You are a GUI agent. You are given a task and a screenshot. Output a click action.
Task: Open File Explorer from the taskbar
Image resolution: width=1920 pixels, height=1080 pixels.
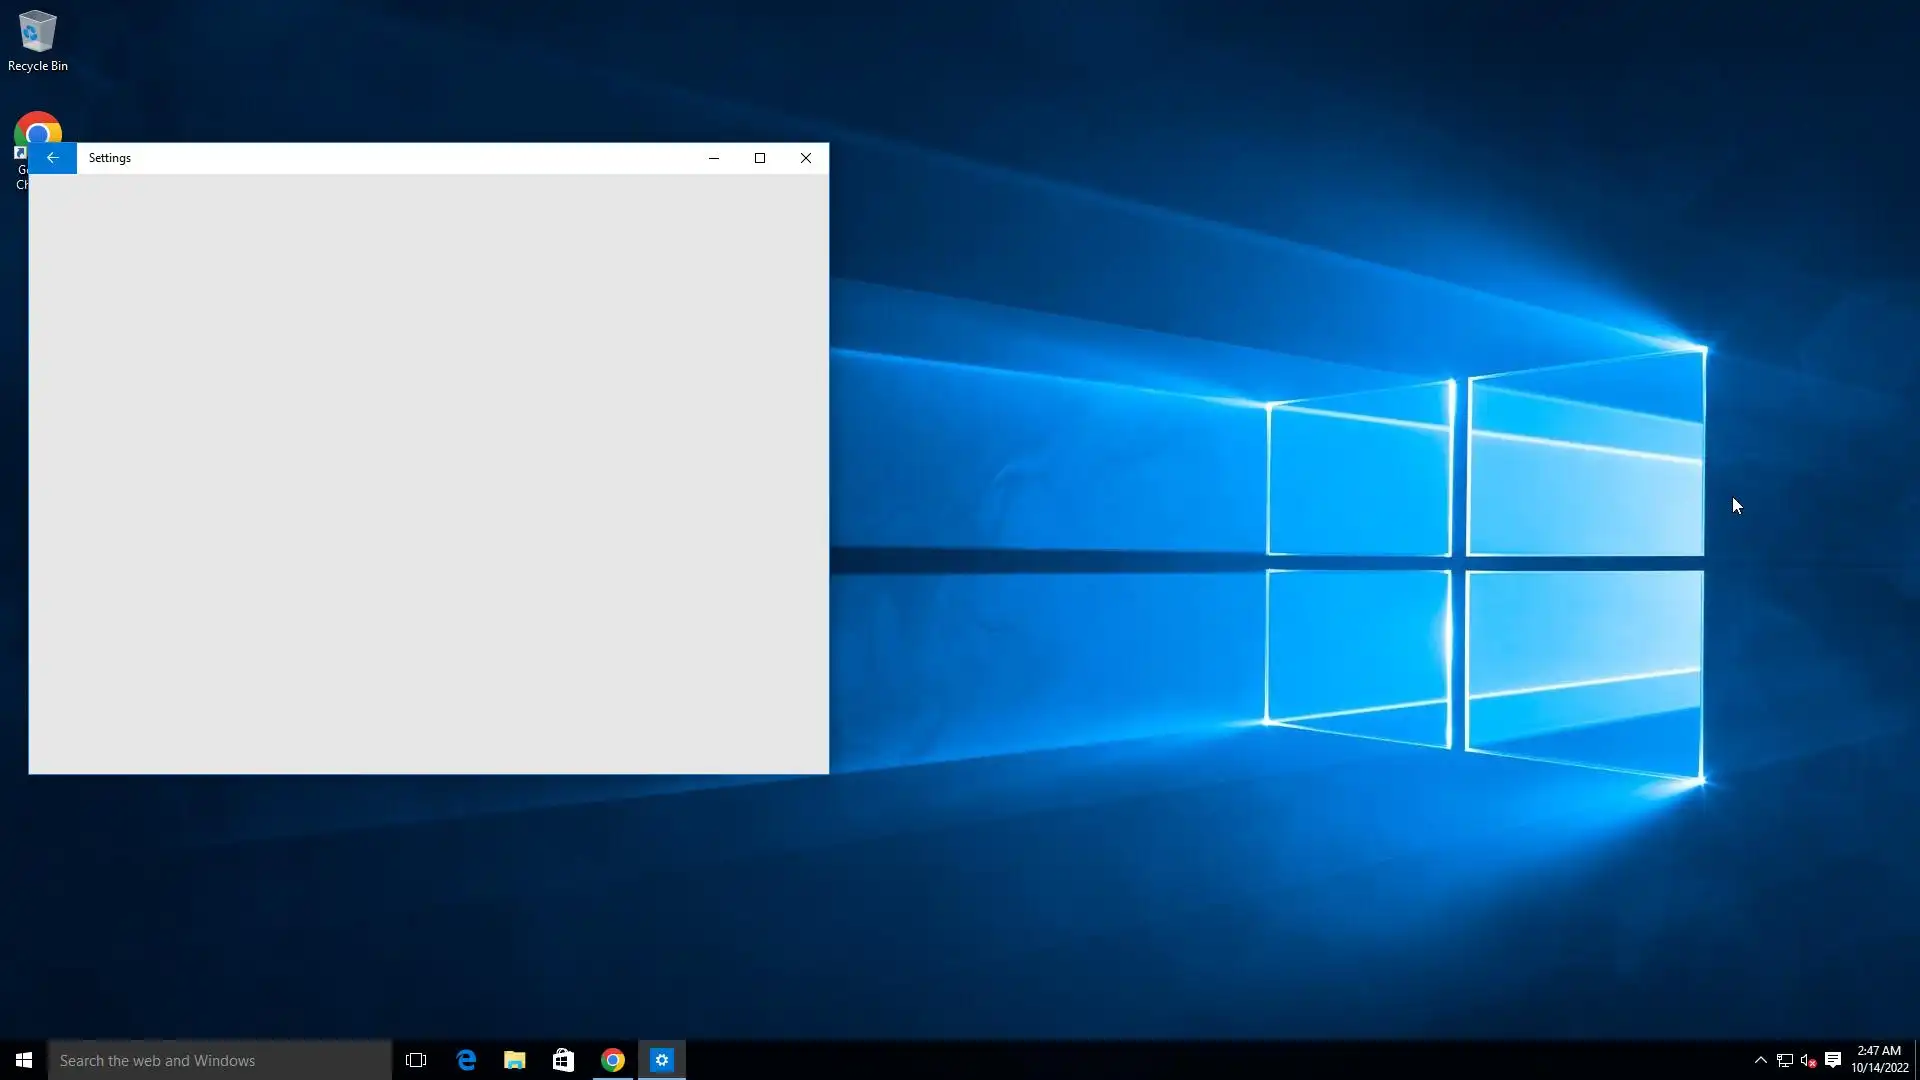(x=514, y=1060)
